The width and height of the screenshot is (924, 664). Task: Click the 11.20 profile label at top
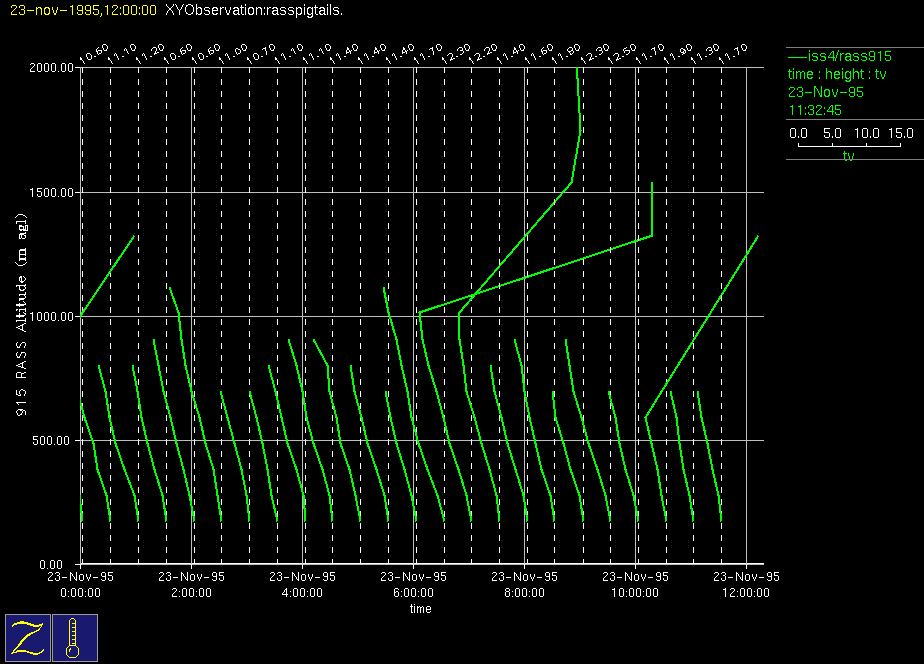pos(150,52)
